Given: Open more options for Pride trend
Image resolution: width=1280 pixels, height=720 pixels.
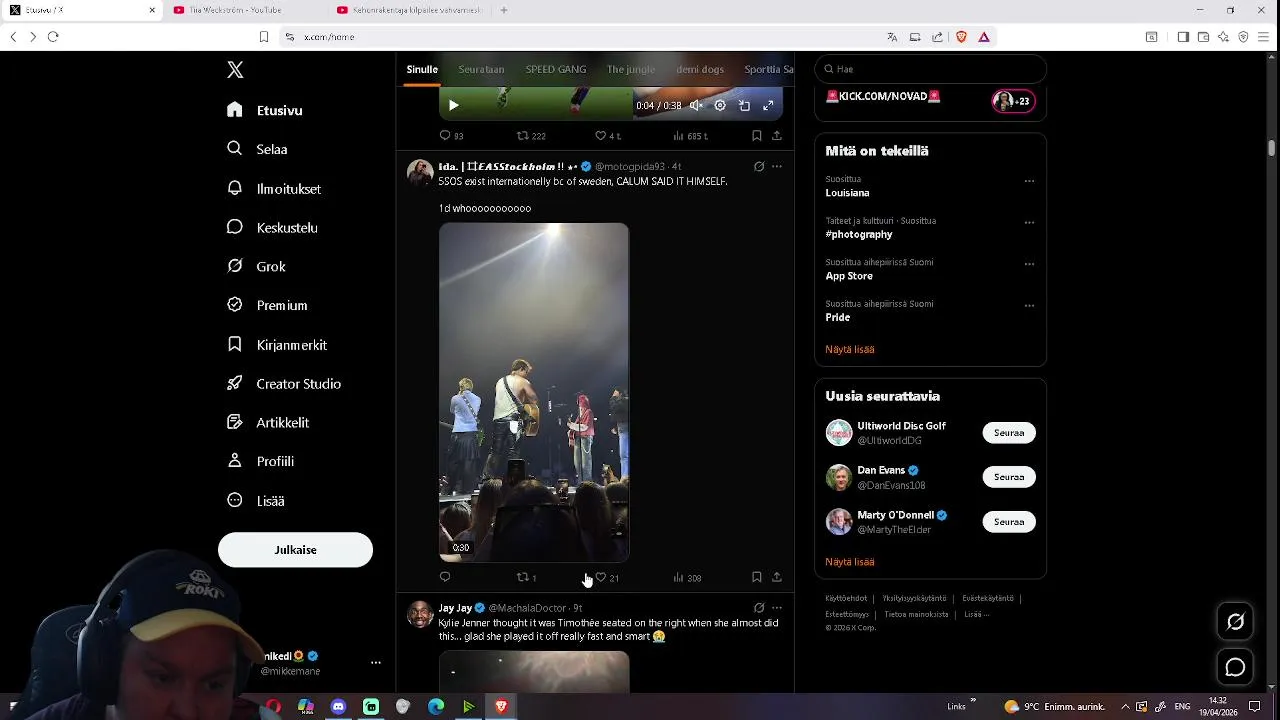Looking at the screenshot, I should point(1029,306).
